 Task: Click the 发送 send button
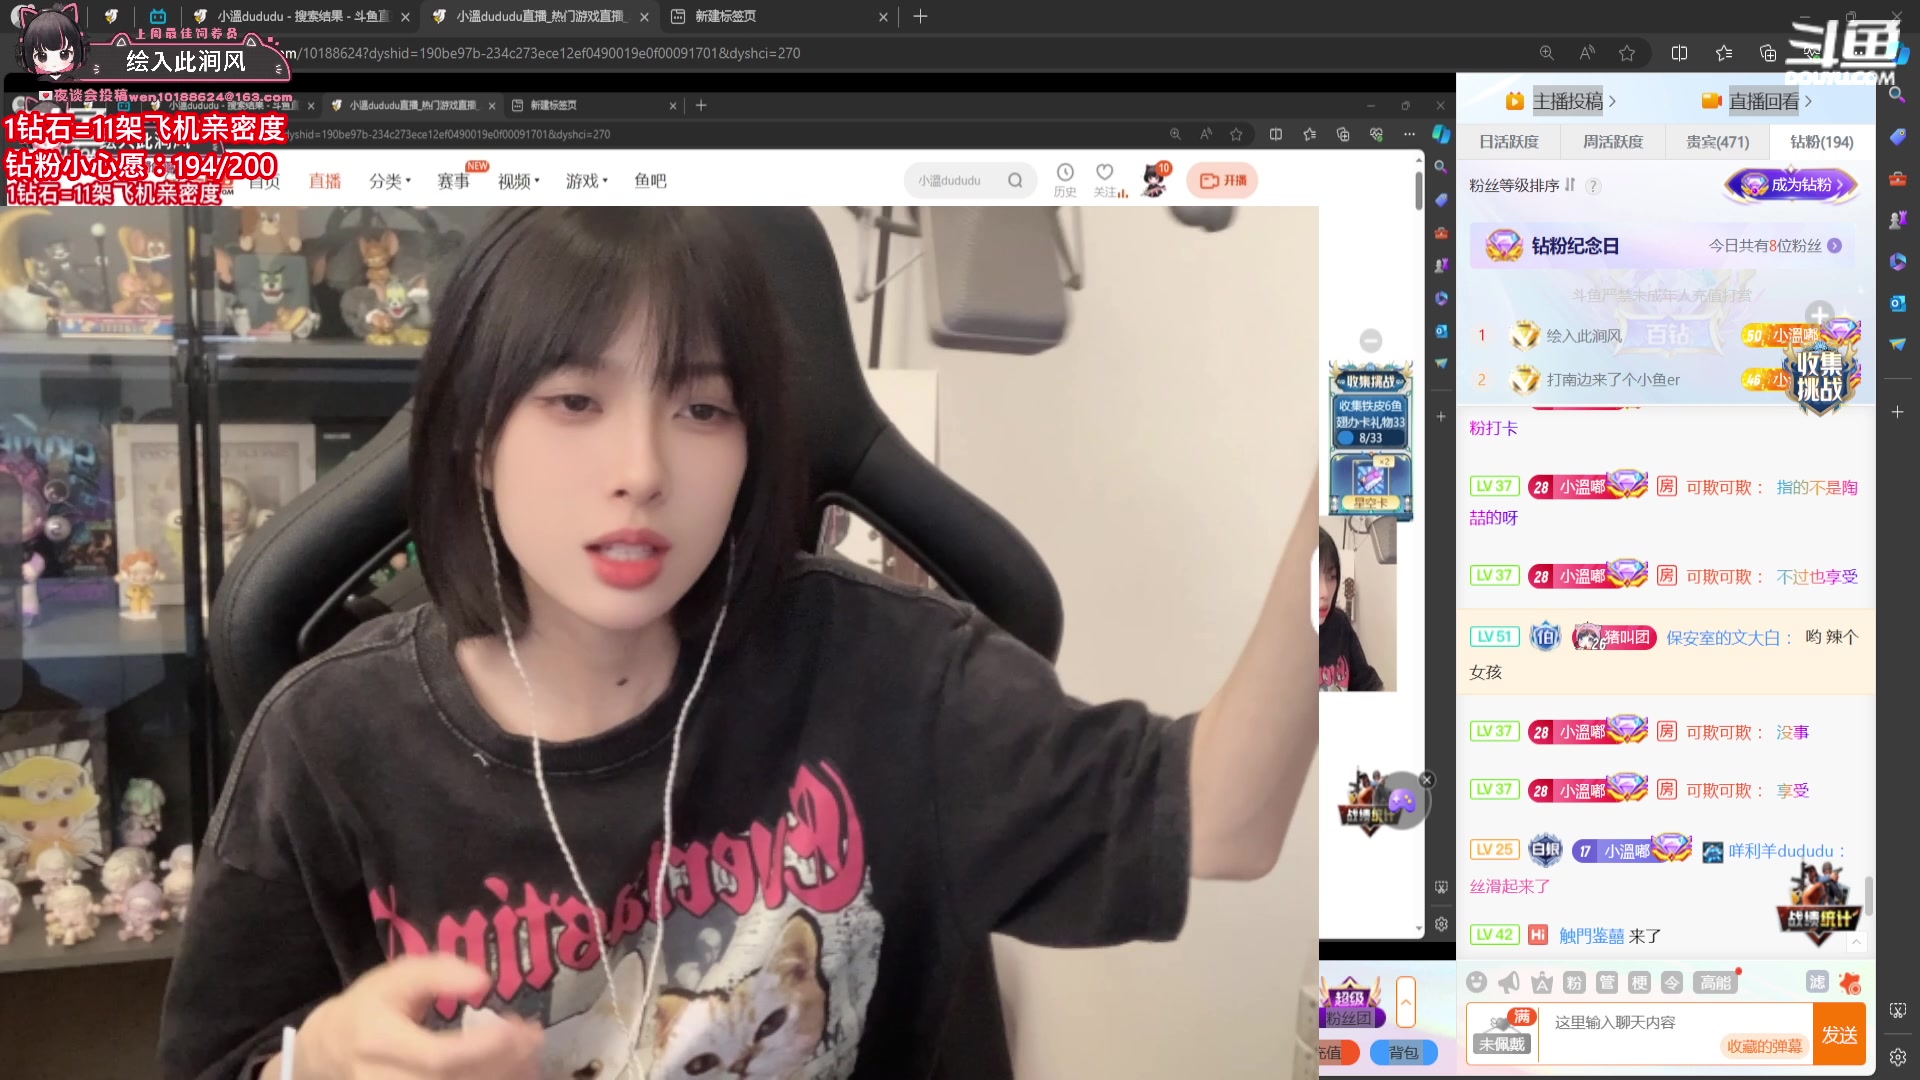1840,1034
